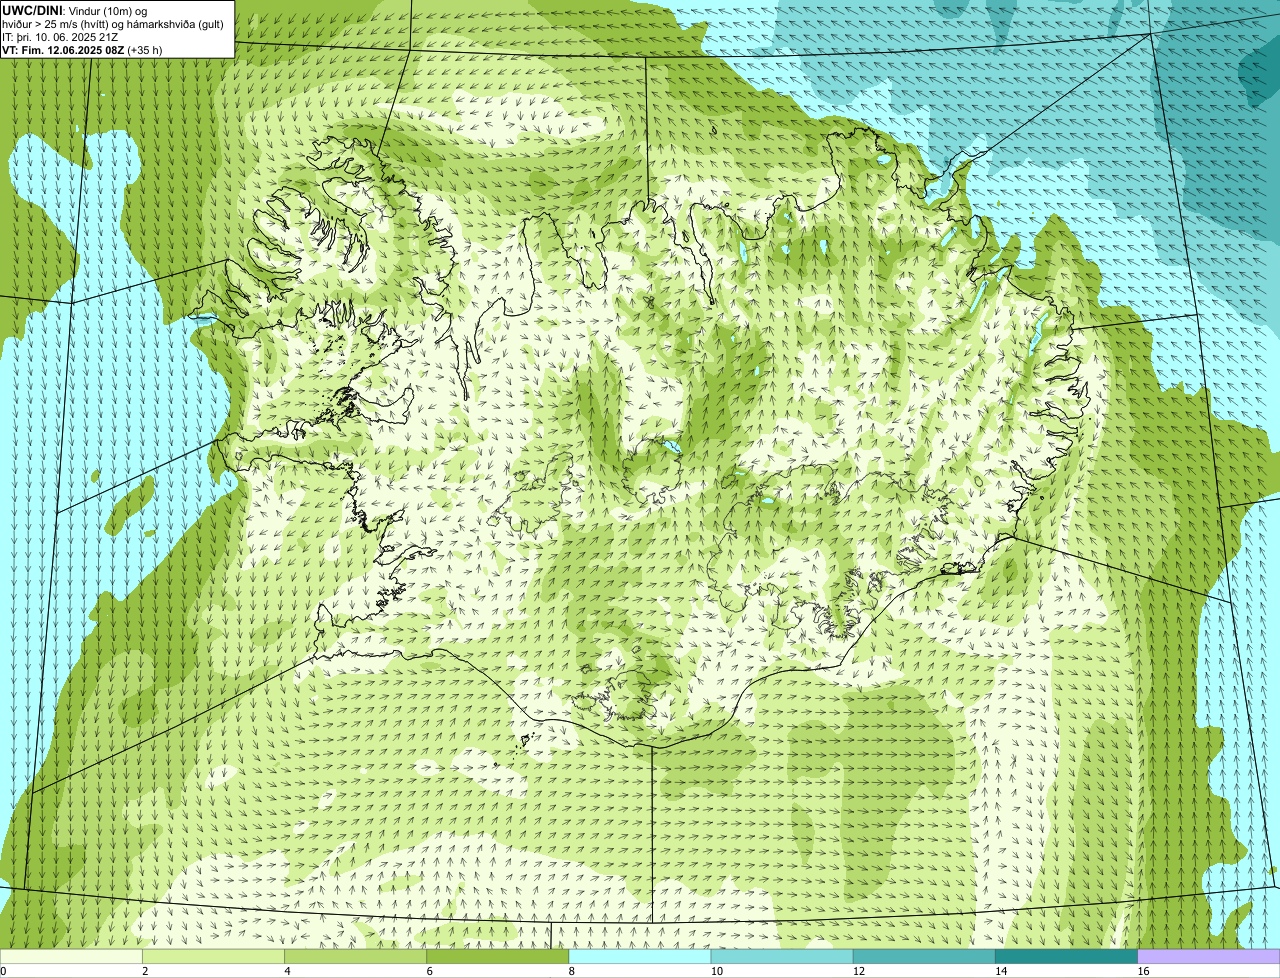Click the dark teal 14–16 m/s legend swatch

pos(1067,956)
